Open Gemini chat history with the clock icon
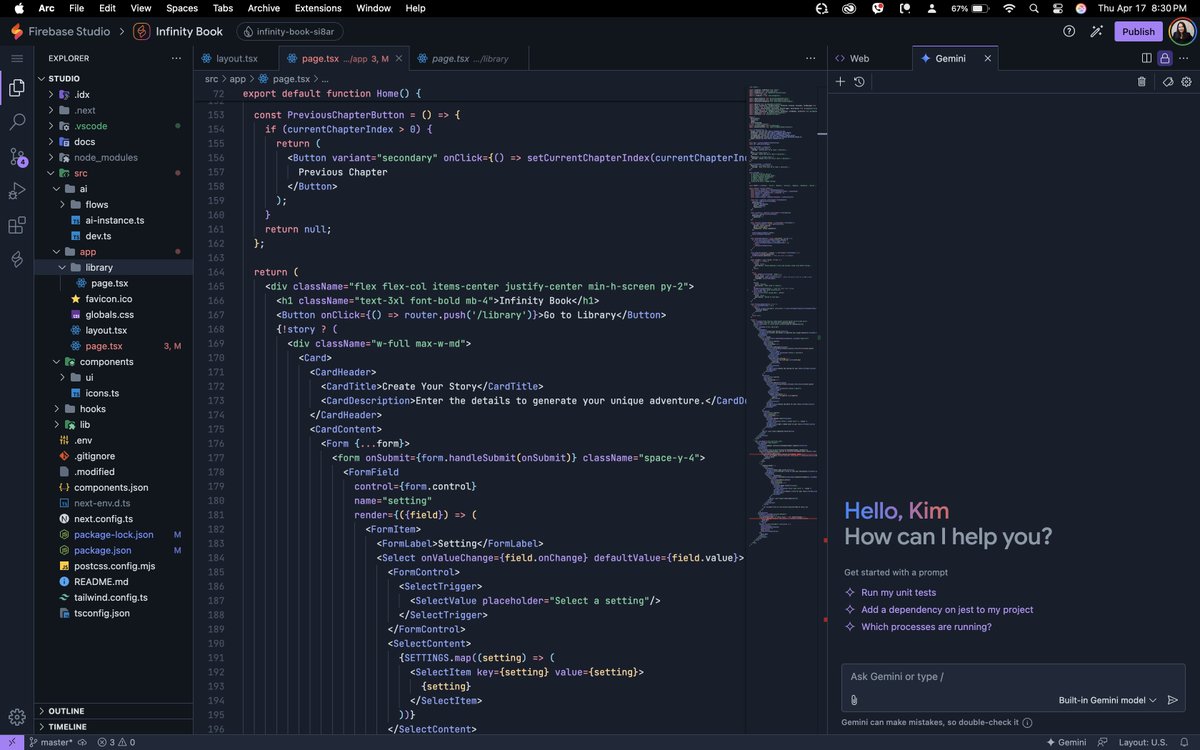The height and width of the screenshot is (750, 1200). pyautogui.click(x=858, y=81)
